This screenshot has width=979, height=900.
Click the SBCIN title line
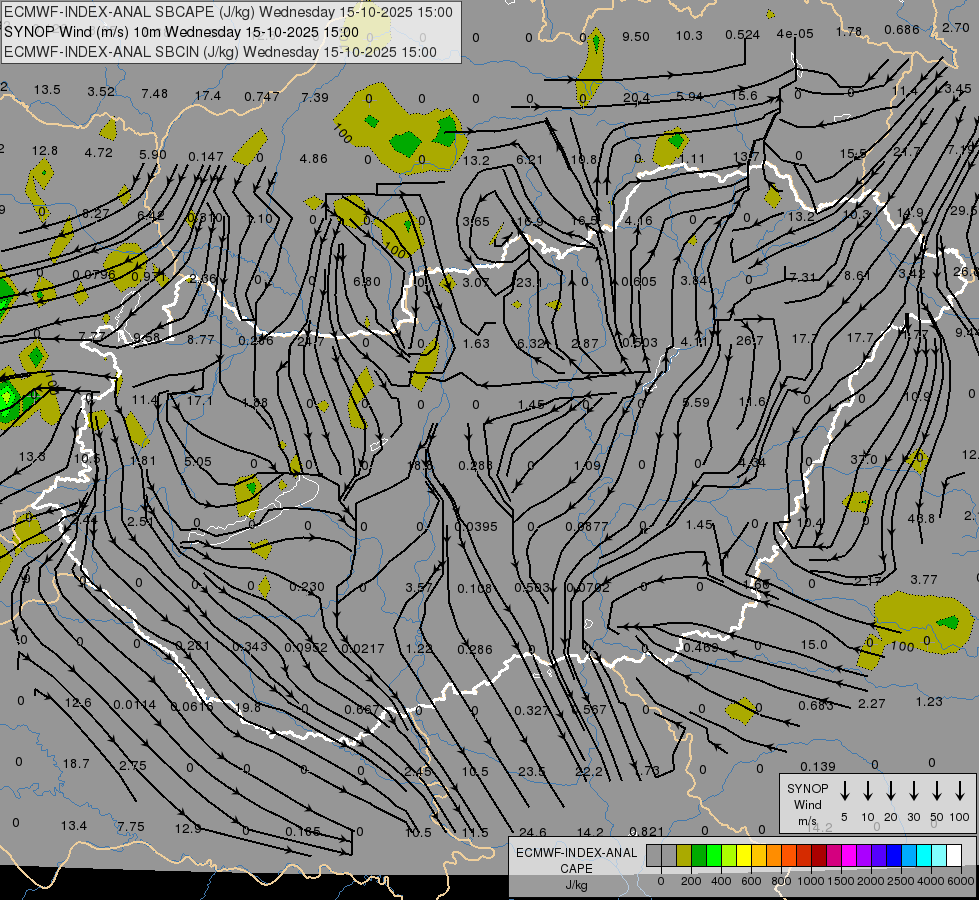pos(220,51)
